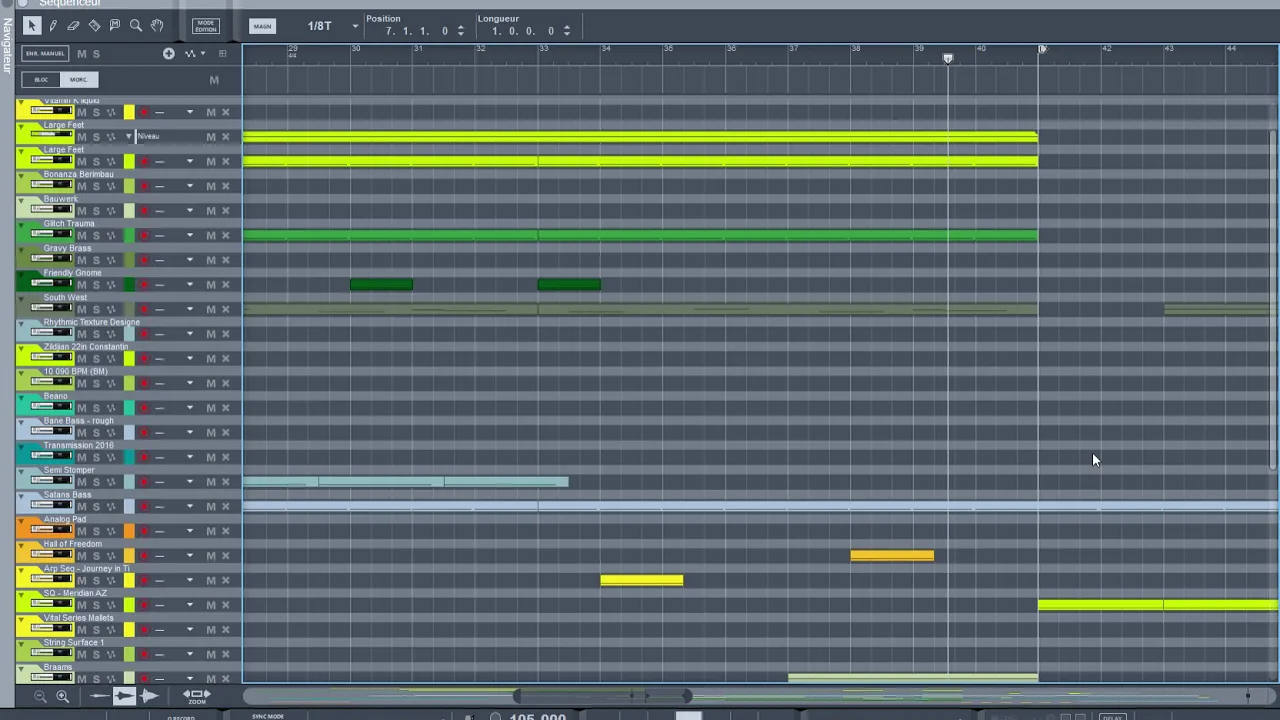Collapse the Bauwerk track triangle
Viewport: 1280px width, 720px height.
(21, 201)
